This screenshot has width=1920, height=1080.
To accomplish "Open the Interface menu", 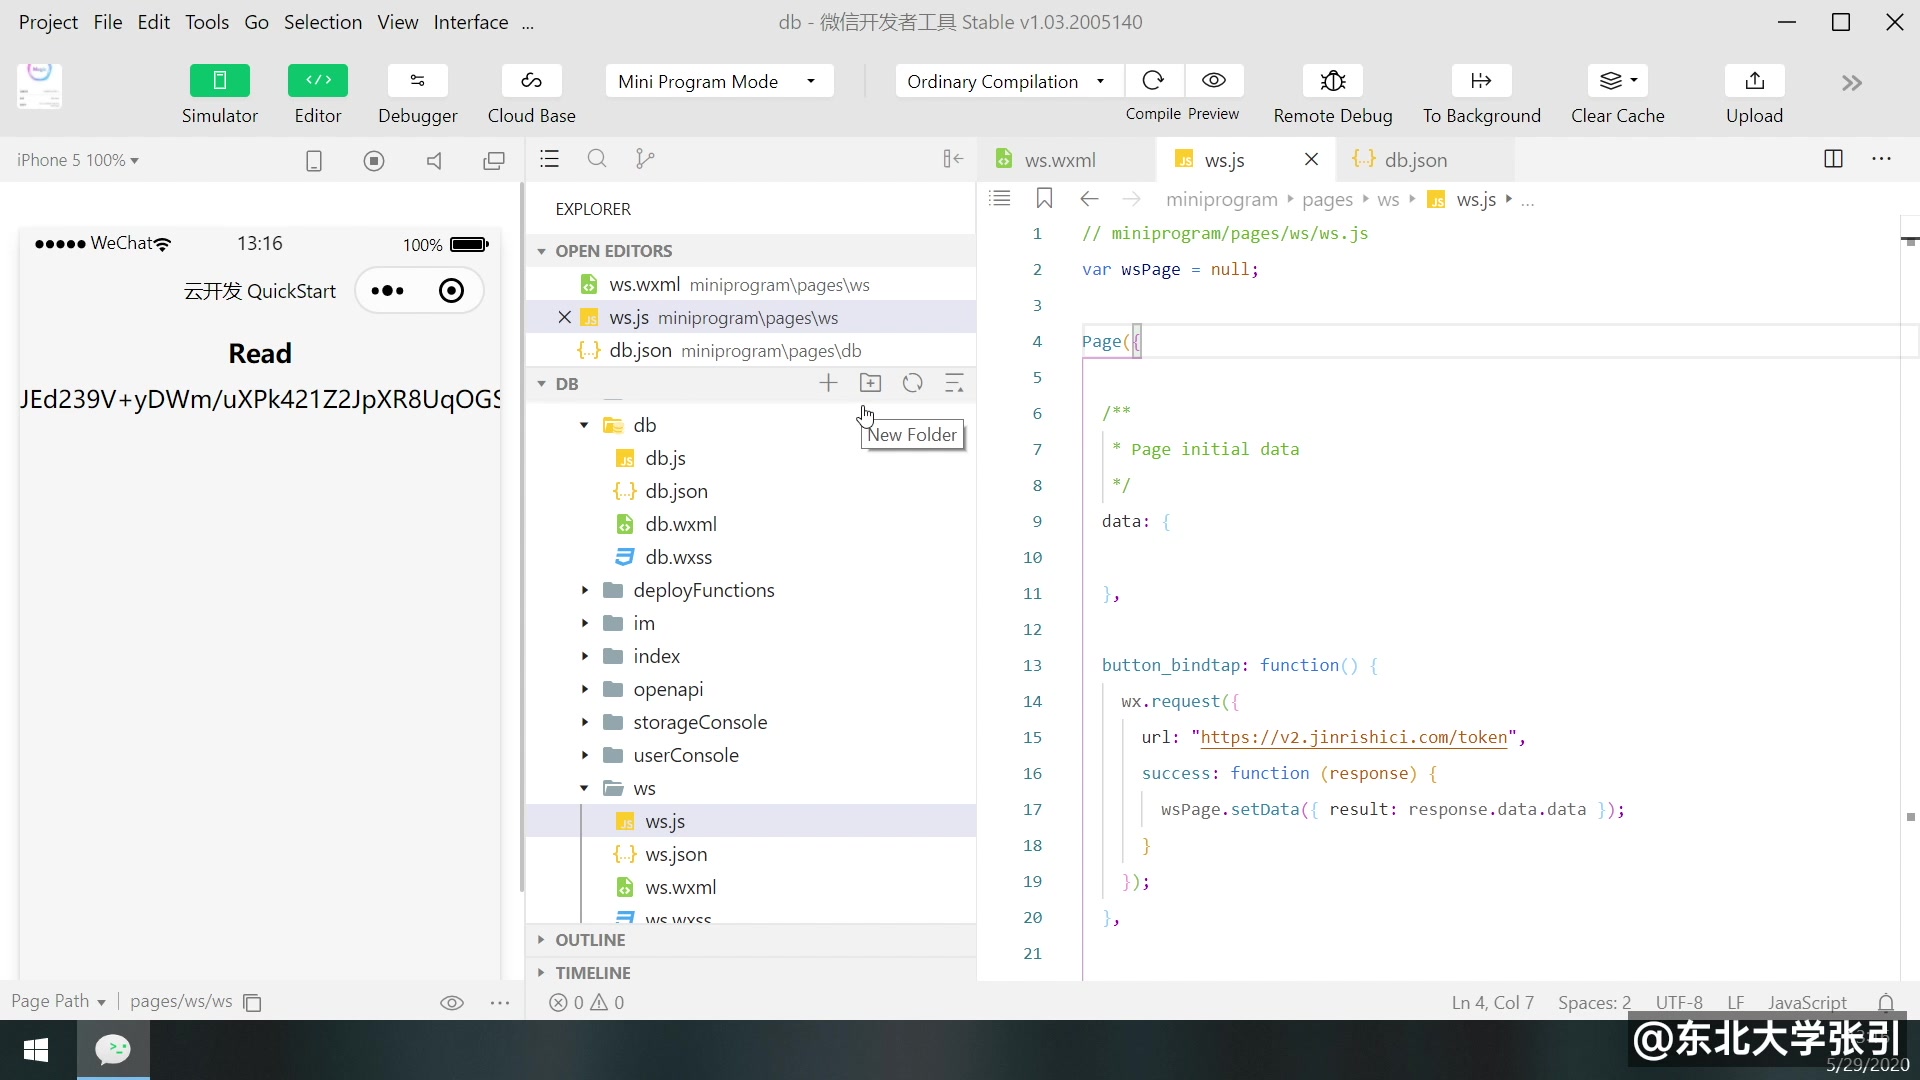I will pyautogui.click(x=471, y=22).
